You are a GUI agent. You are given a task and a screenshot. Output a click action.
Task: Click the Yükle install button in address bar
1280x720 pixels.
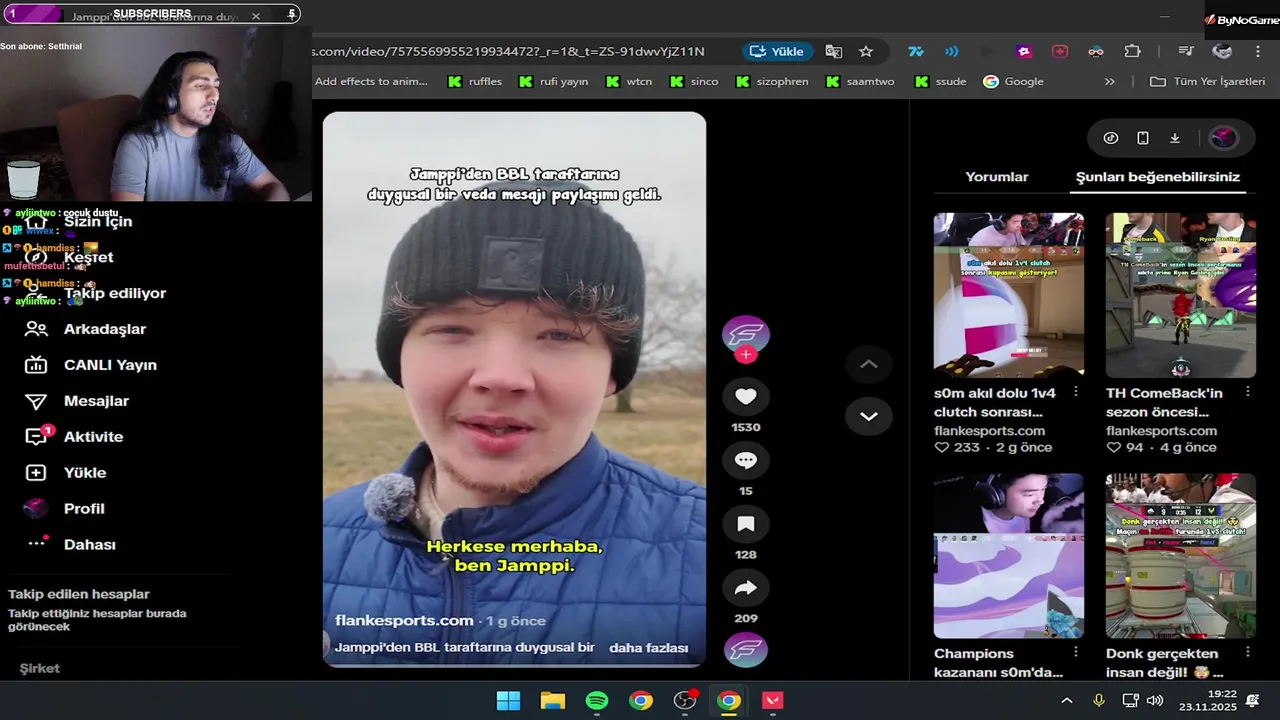click(777, 51)
